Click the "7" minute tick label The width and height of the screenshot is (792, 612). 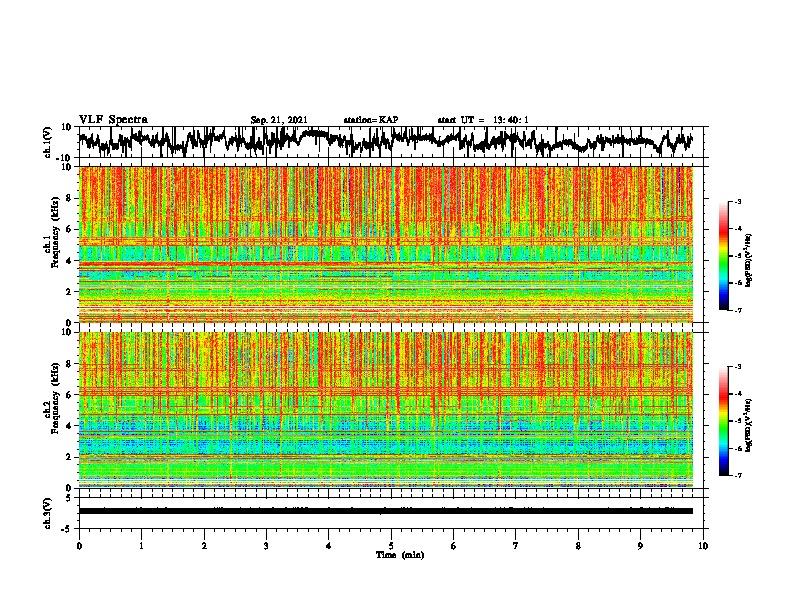516,546
